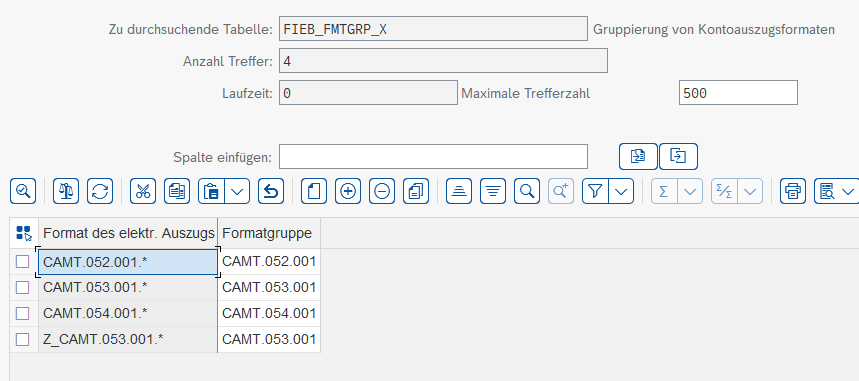
Task: Click the Views layout icon
Action: 827,191
